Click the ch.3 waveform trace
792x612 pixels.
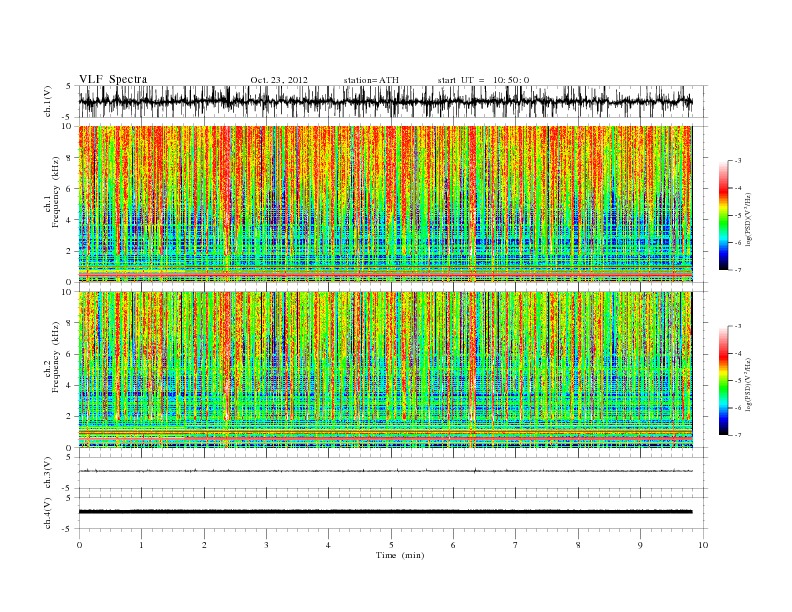[x=385, y=471]
